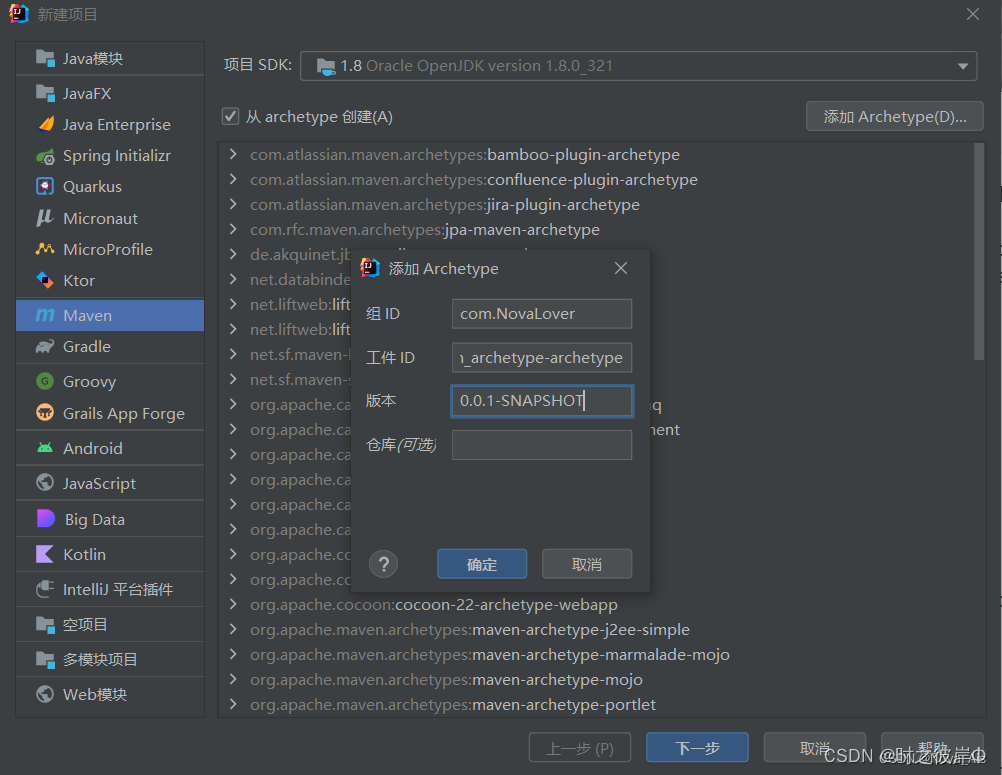This screenshot has height=775, width=1002.
Task: Select Spring Initializr project type
Action: click(110, 156)
